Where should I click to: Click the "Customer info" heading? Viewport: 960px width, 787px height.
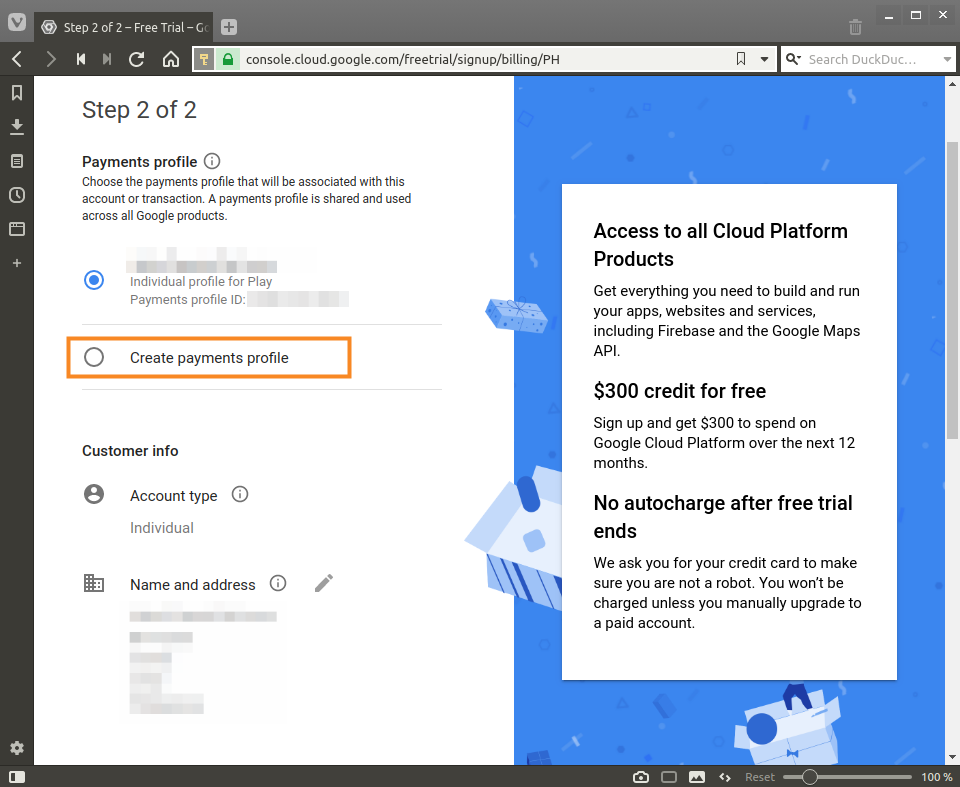[130, 451]
